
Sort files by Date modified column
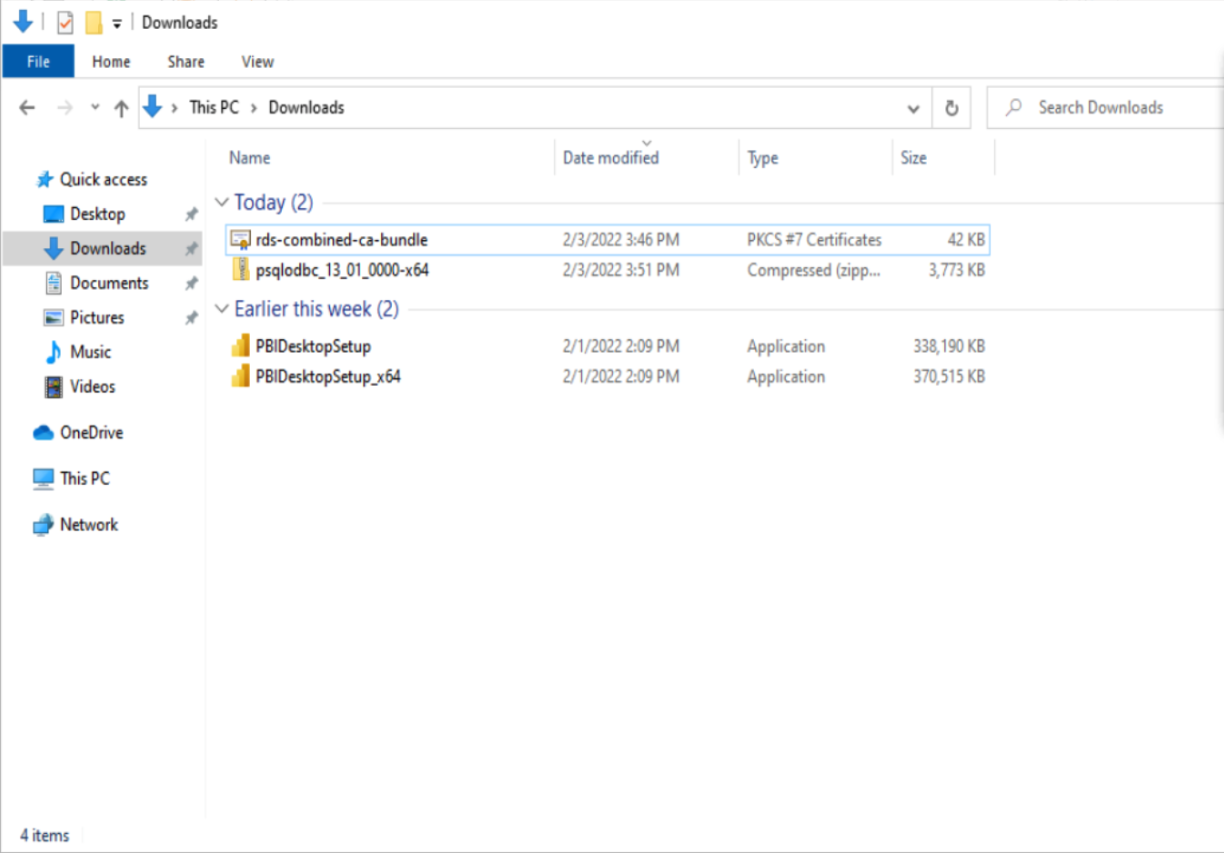(x=610, y=158)
